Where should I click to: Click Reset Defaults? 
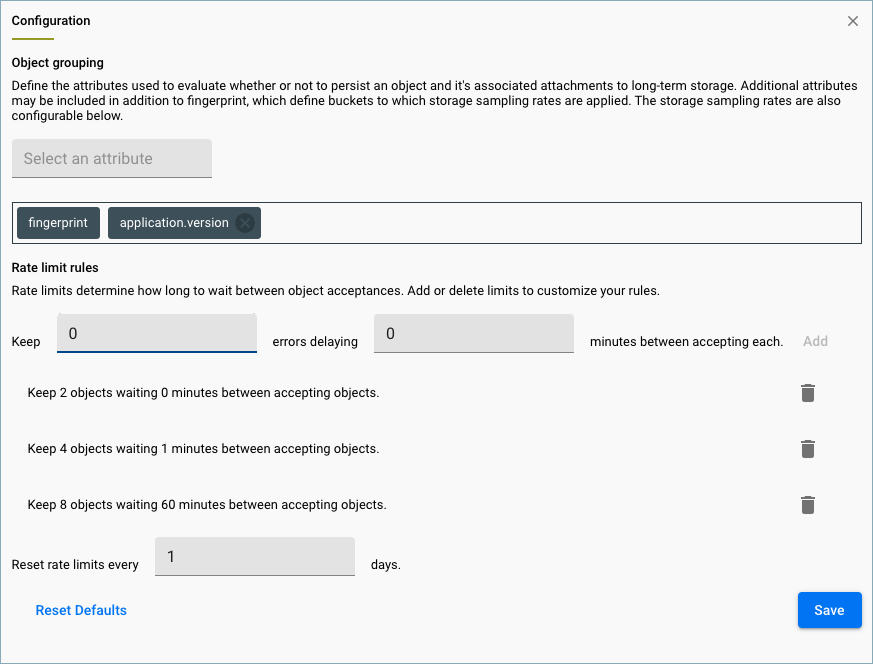81,610
